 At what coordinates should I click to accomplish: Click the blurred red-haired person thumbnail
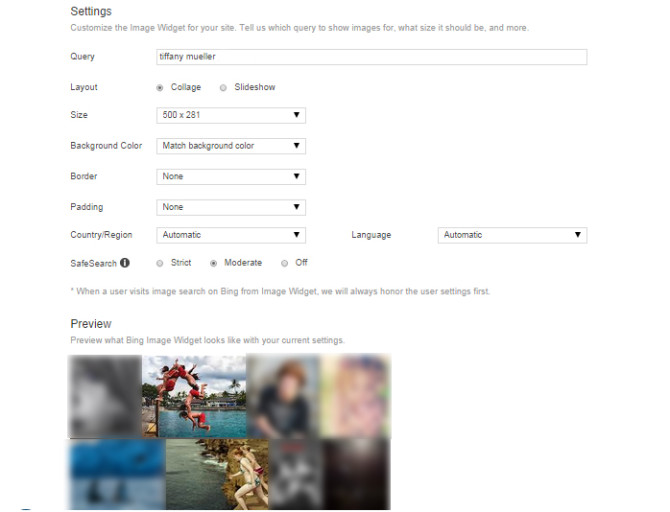click(283, 396)
